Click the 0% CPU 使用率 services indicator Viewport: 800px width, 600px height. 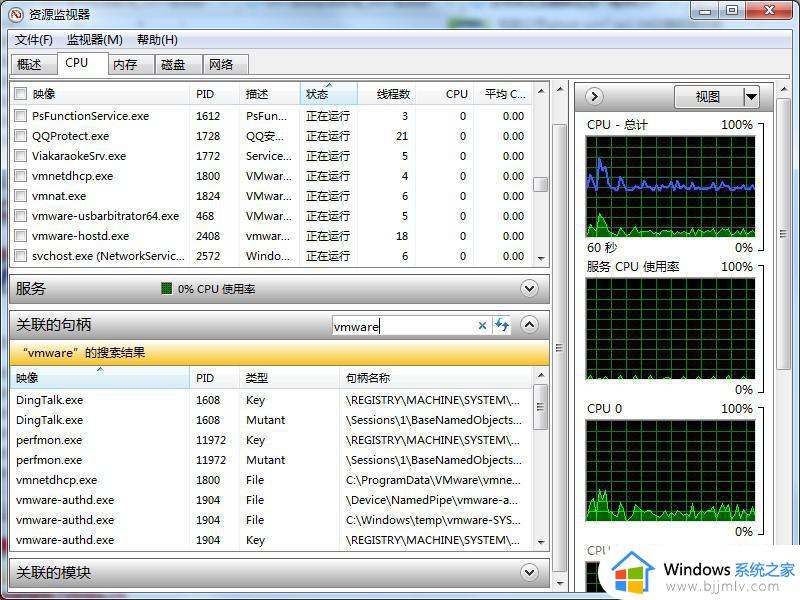pos(208,289)
